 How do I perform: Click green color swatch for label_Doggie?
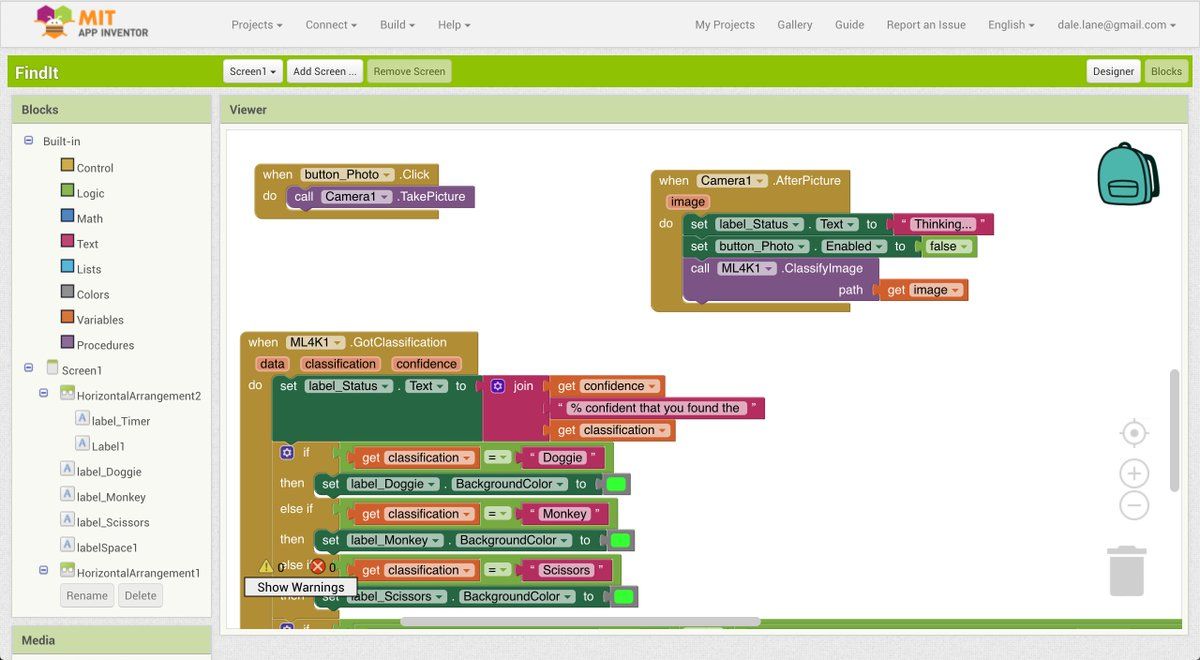pyautogui.click(x=616, y=484)
